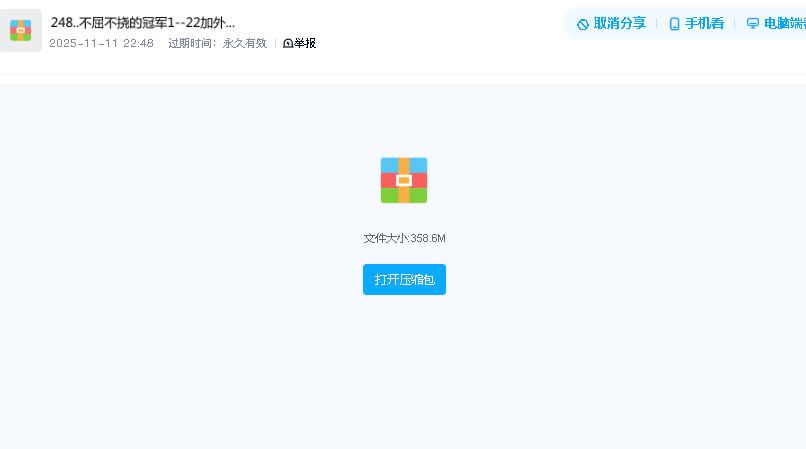Image resolution: width=806 pixels, height=449 pixels.
Task: Click the 举报 report link
Action: click(300, 43)
